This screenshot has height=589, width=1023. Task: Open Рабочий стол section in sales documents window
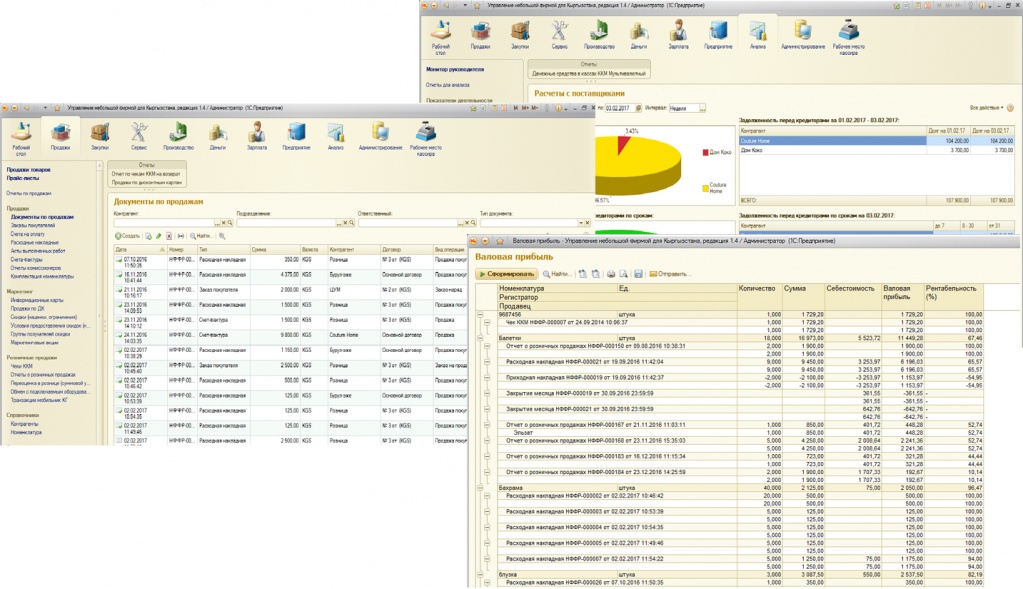(x=21, y=138)
